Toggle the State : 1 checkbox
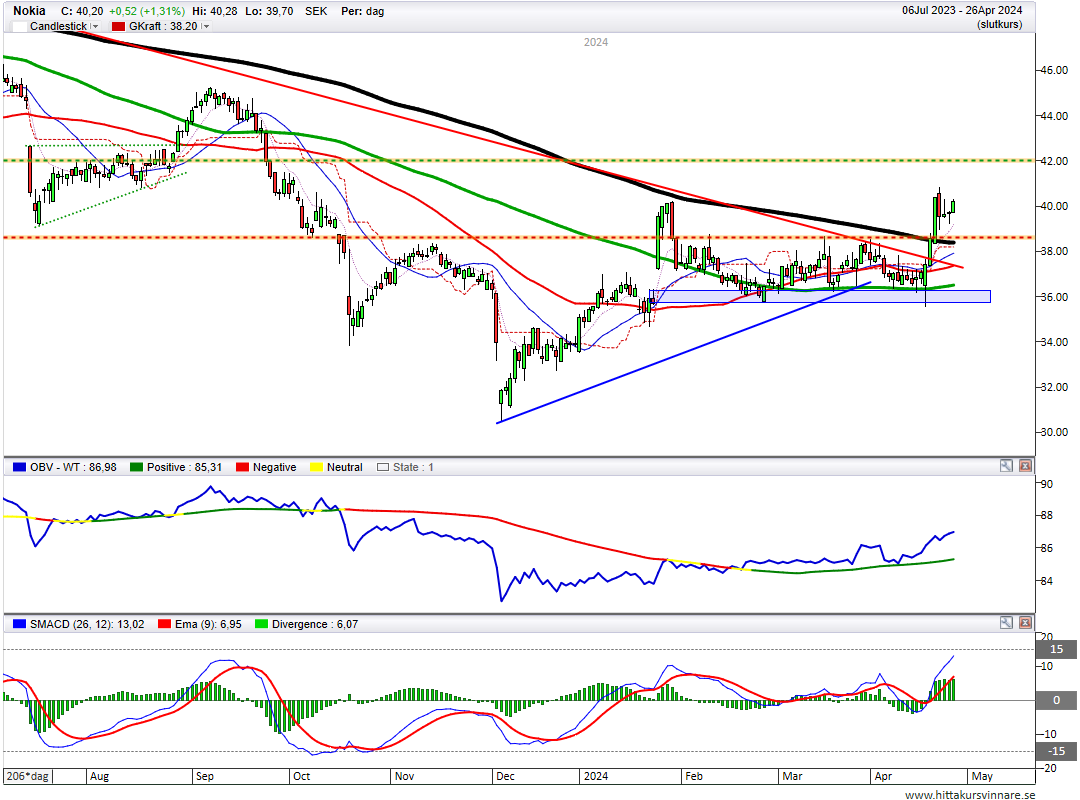This screenshot has height=800, width=1080. (x=383, y=467)
